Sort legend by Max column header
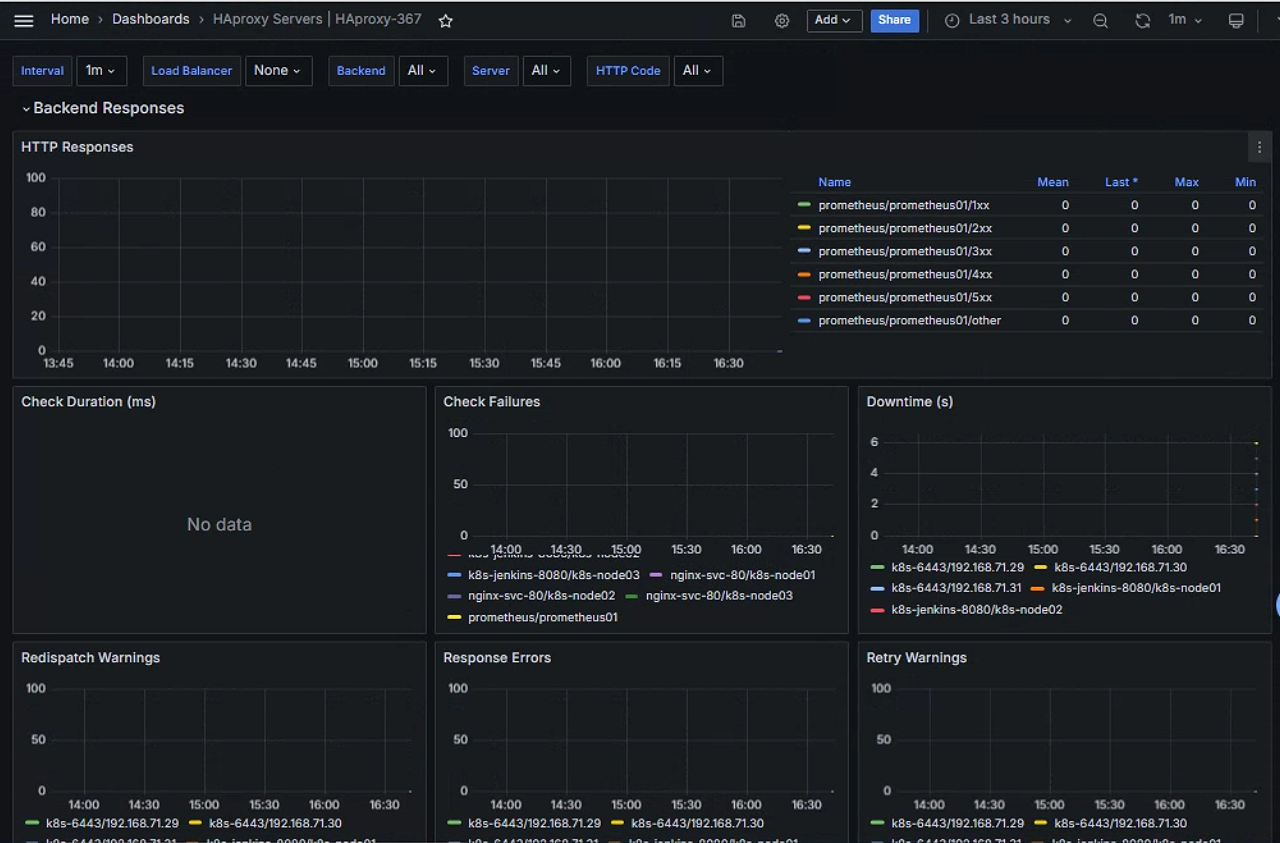This screenshot has height=843, width=1280. coord(1186,182)
